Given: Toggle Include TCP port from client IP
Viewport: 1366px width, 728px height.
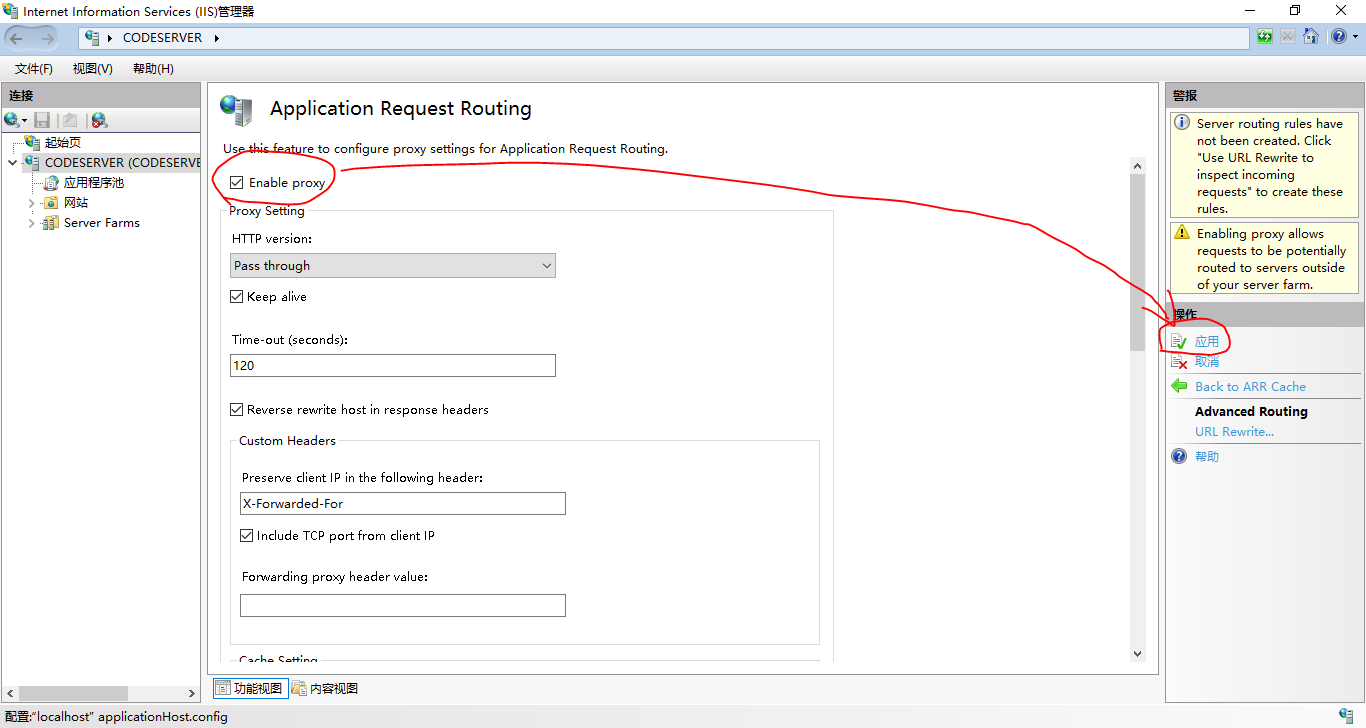Looking at the screenshot, I should click(x=247, y=536).
